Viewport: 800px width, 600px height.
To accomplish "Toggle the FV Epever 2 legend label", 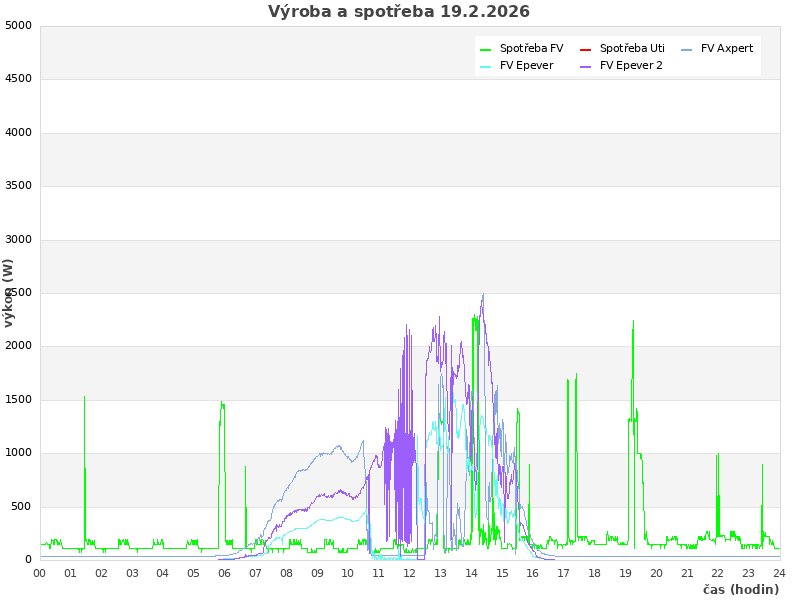I will pyautogui.click(x=631, y=65).
